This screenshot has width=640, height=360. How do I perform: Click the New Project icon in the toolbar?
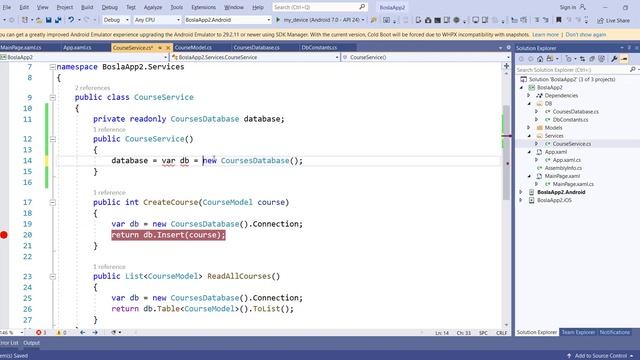point(25,20)
